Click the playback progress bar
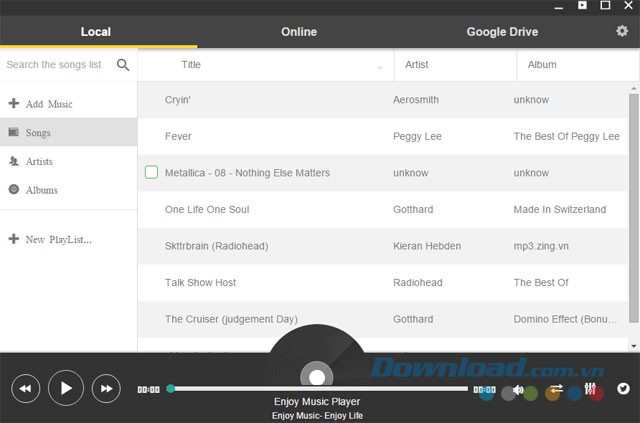The height and width of the screenshot is (423, 640). (320, 389)
